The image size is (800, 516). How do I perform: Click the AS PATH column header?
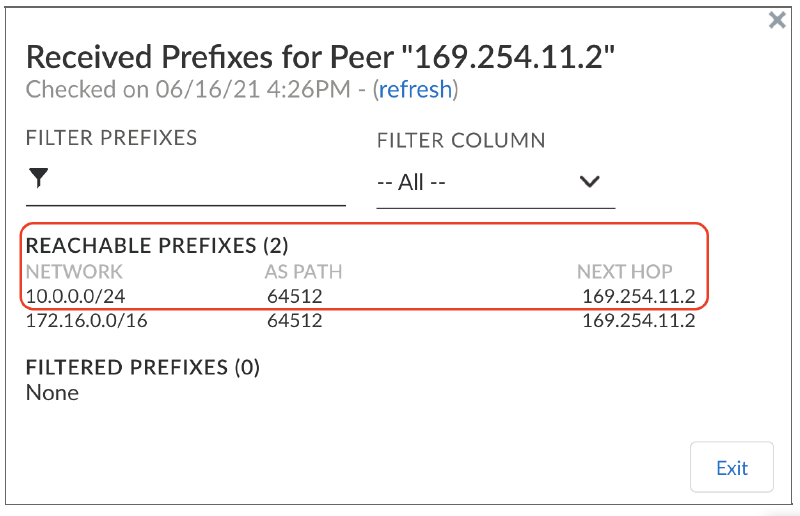tap(304, 271)
